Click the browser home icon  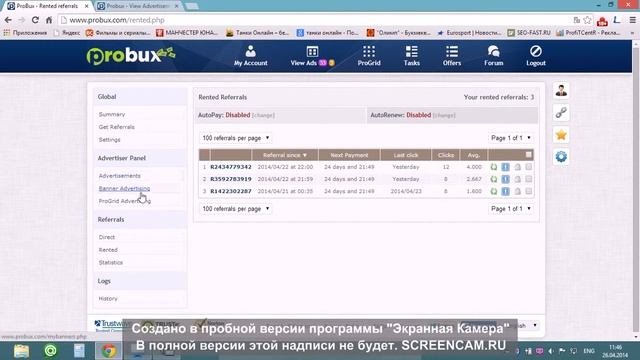tap(49, 20)
